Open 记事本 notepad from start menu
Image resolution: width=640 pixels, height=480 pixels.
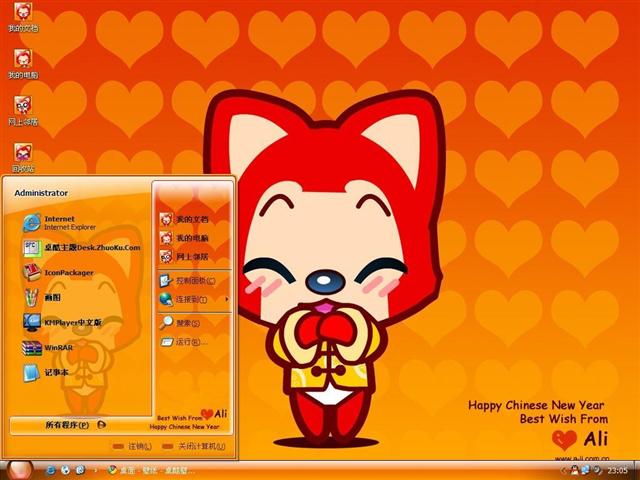[x=45, y=372]
